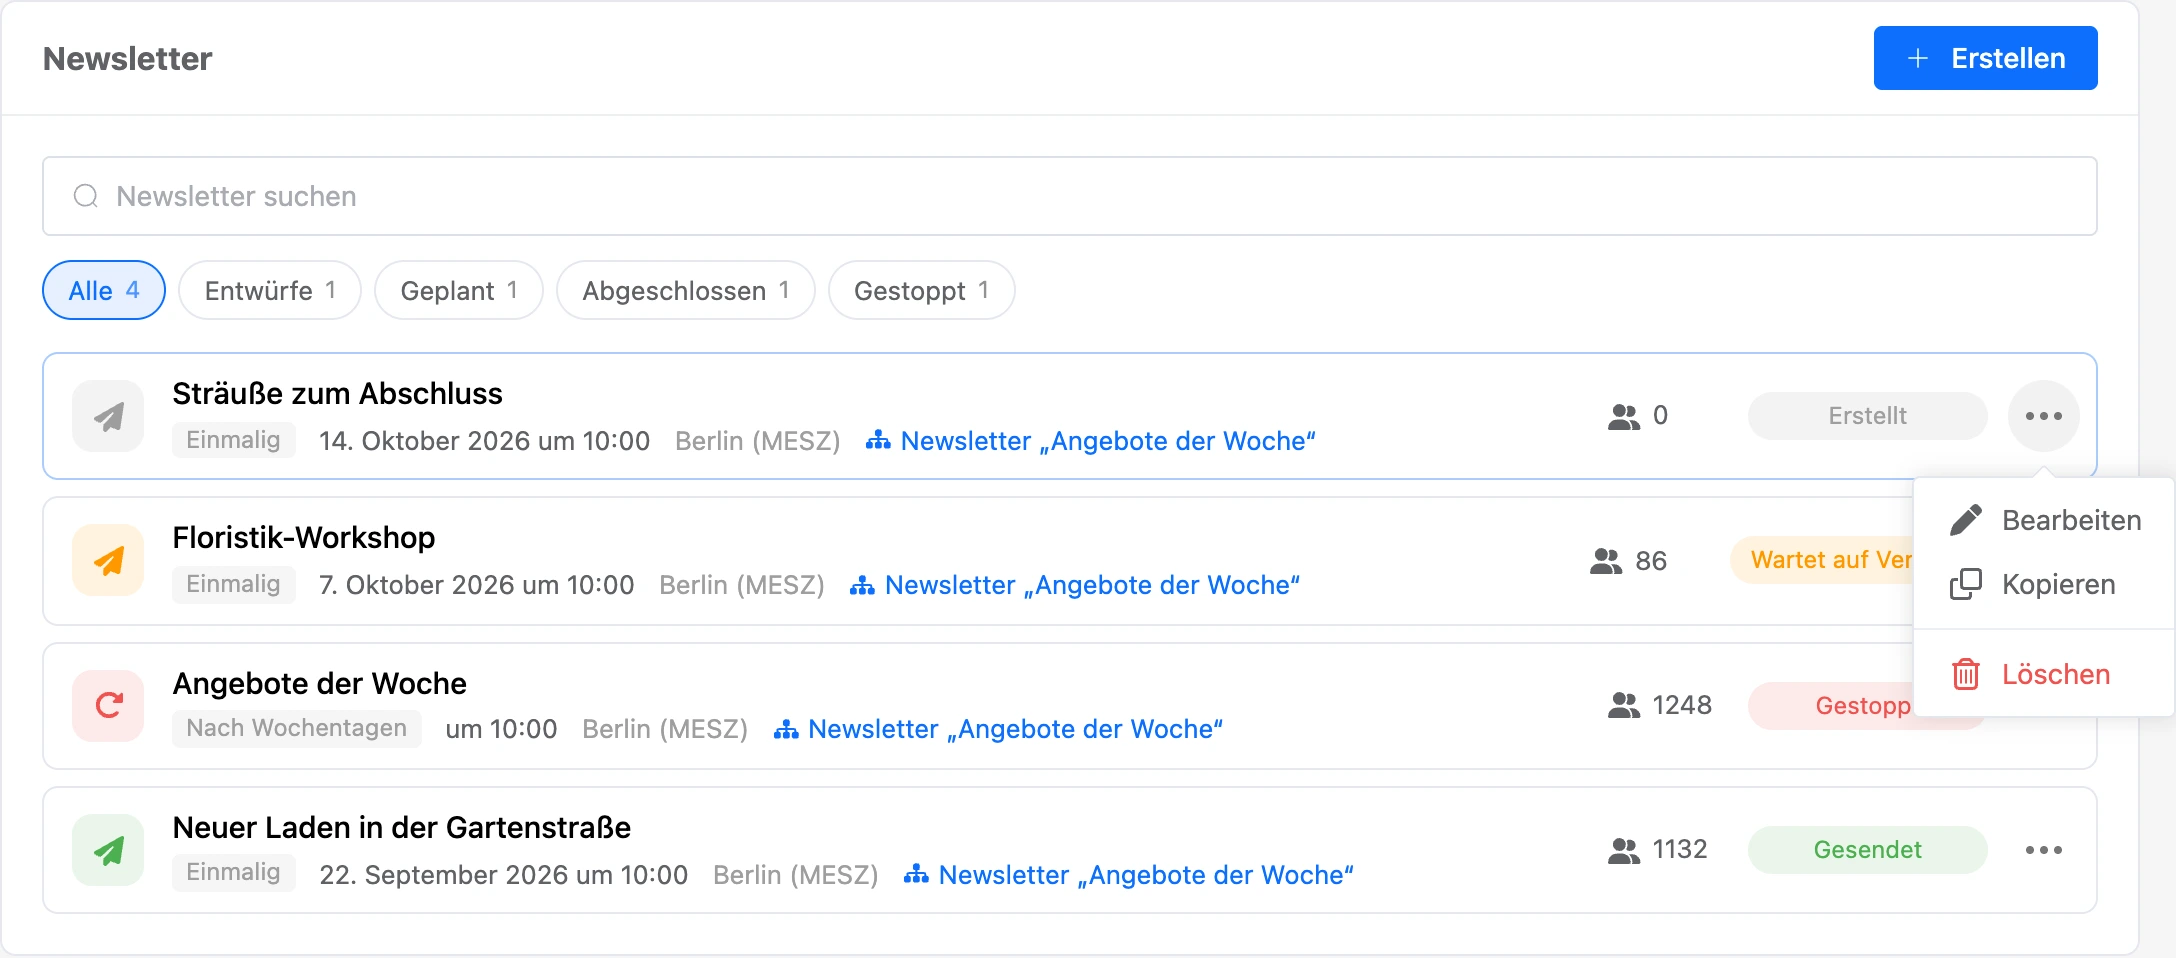Choose Löschen from the context menu
The image size is (2176, 958).
2044,674
